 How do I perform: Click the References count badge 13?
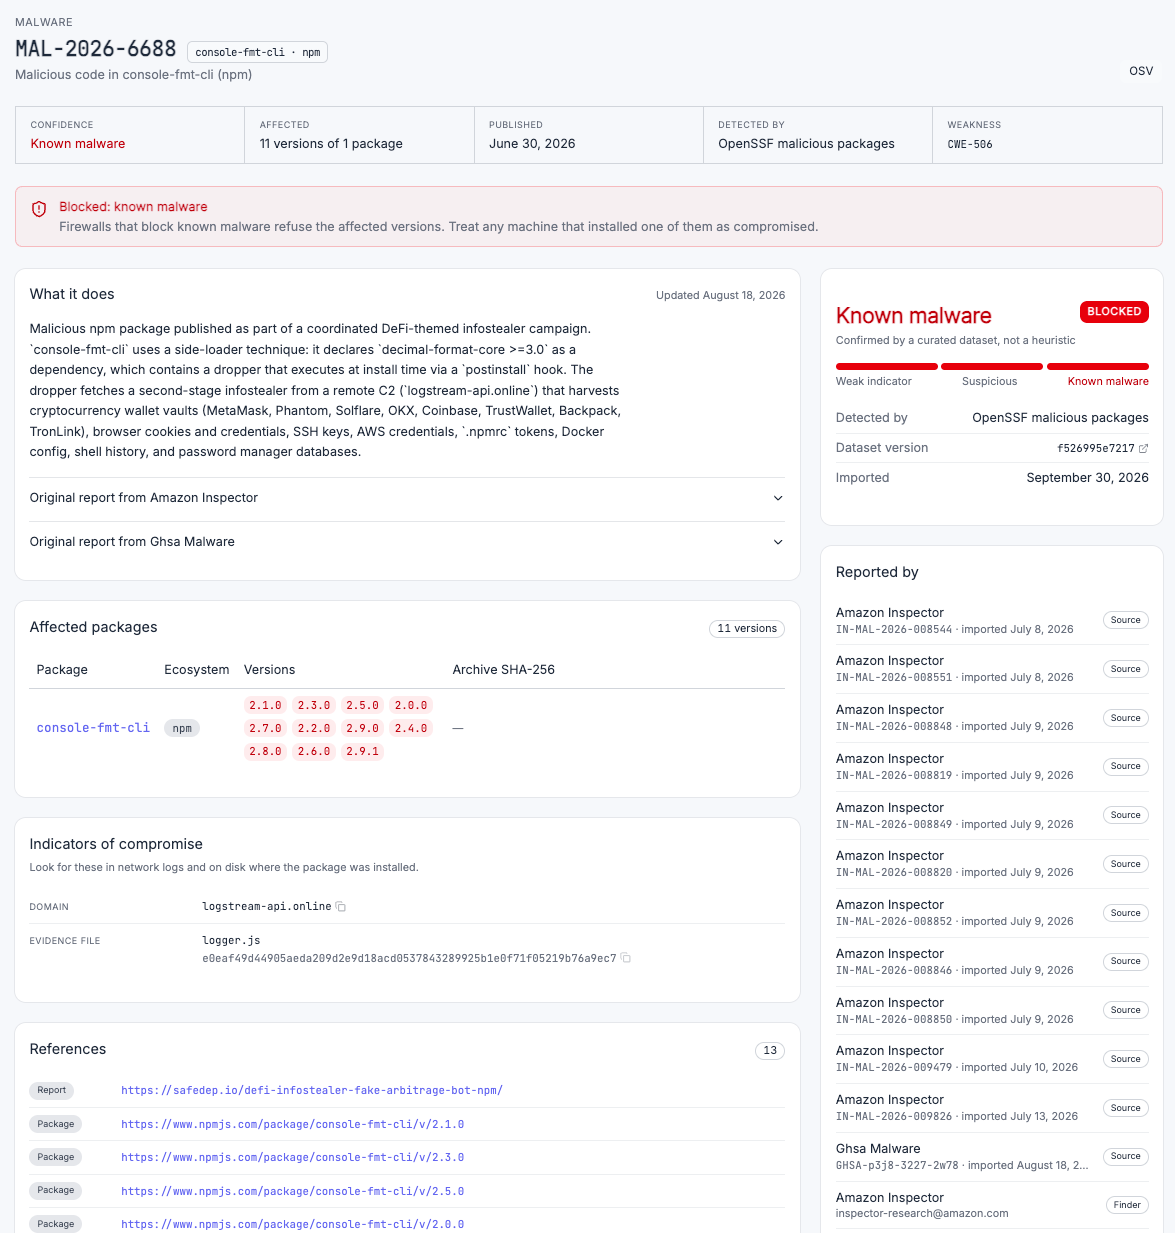pyautogui.click(x=770, y=1050)
